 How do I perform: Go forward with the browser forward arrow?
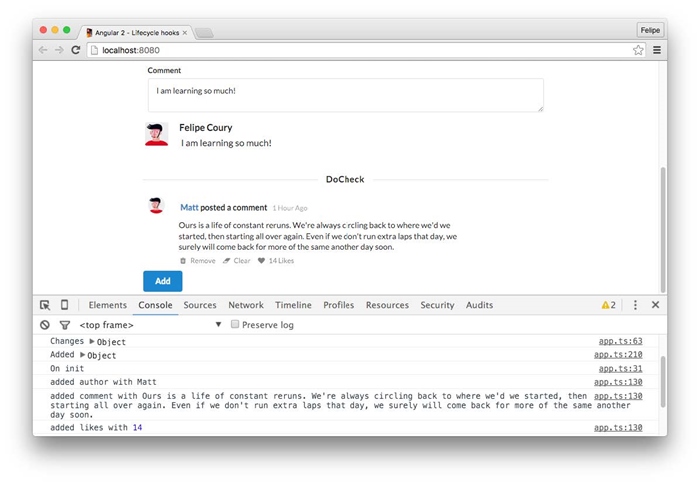point(59,50)
